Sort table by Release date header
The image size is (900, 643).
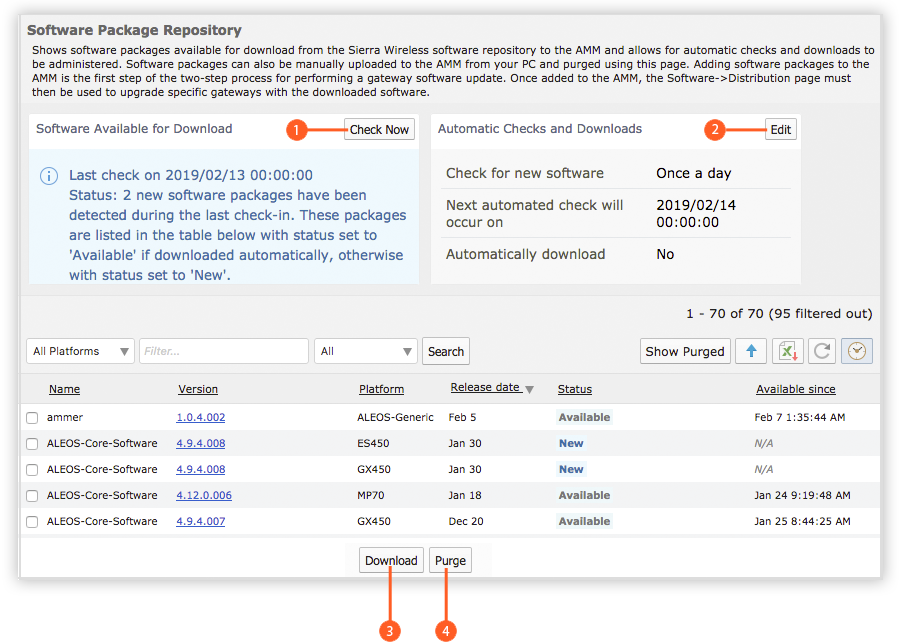[x=485, y=388]
